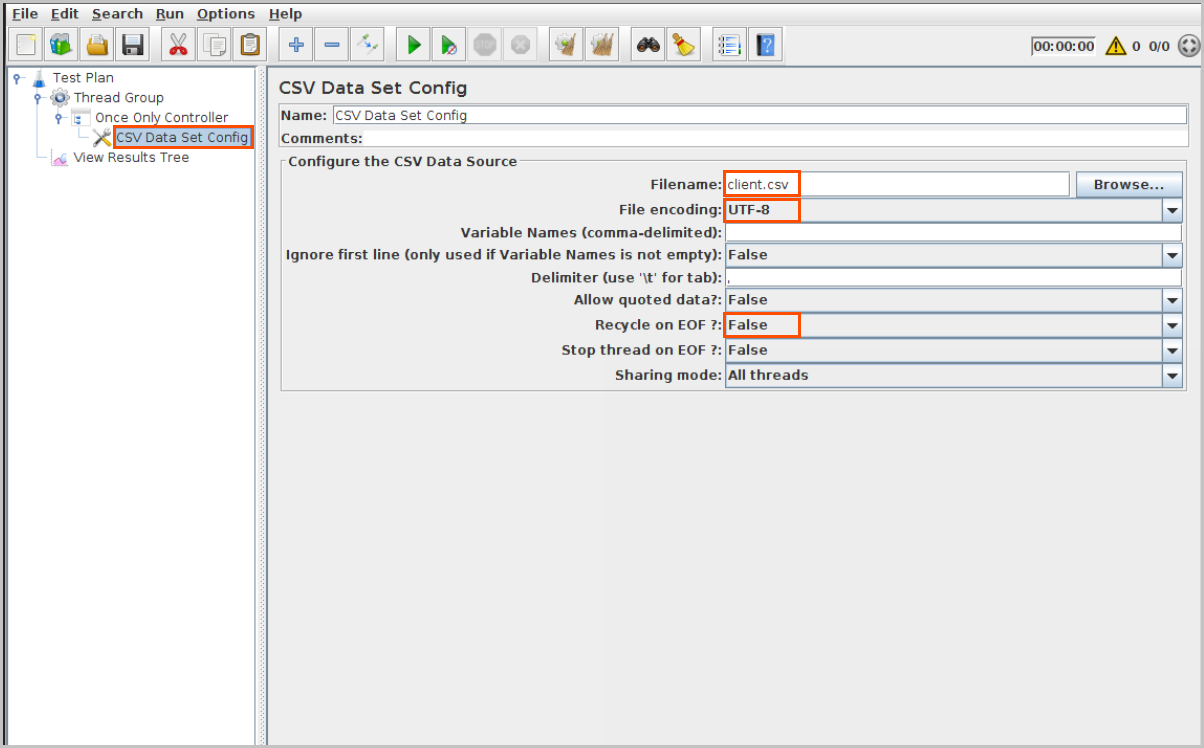Open the Help question mark icon
The width and height of the screenshot is (1204, 748).
(766, 45)
